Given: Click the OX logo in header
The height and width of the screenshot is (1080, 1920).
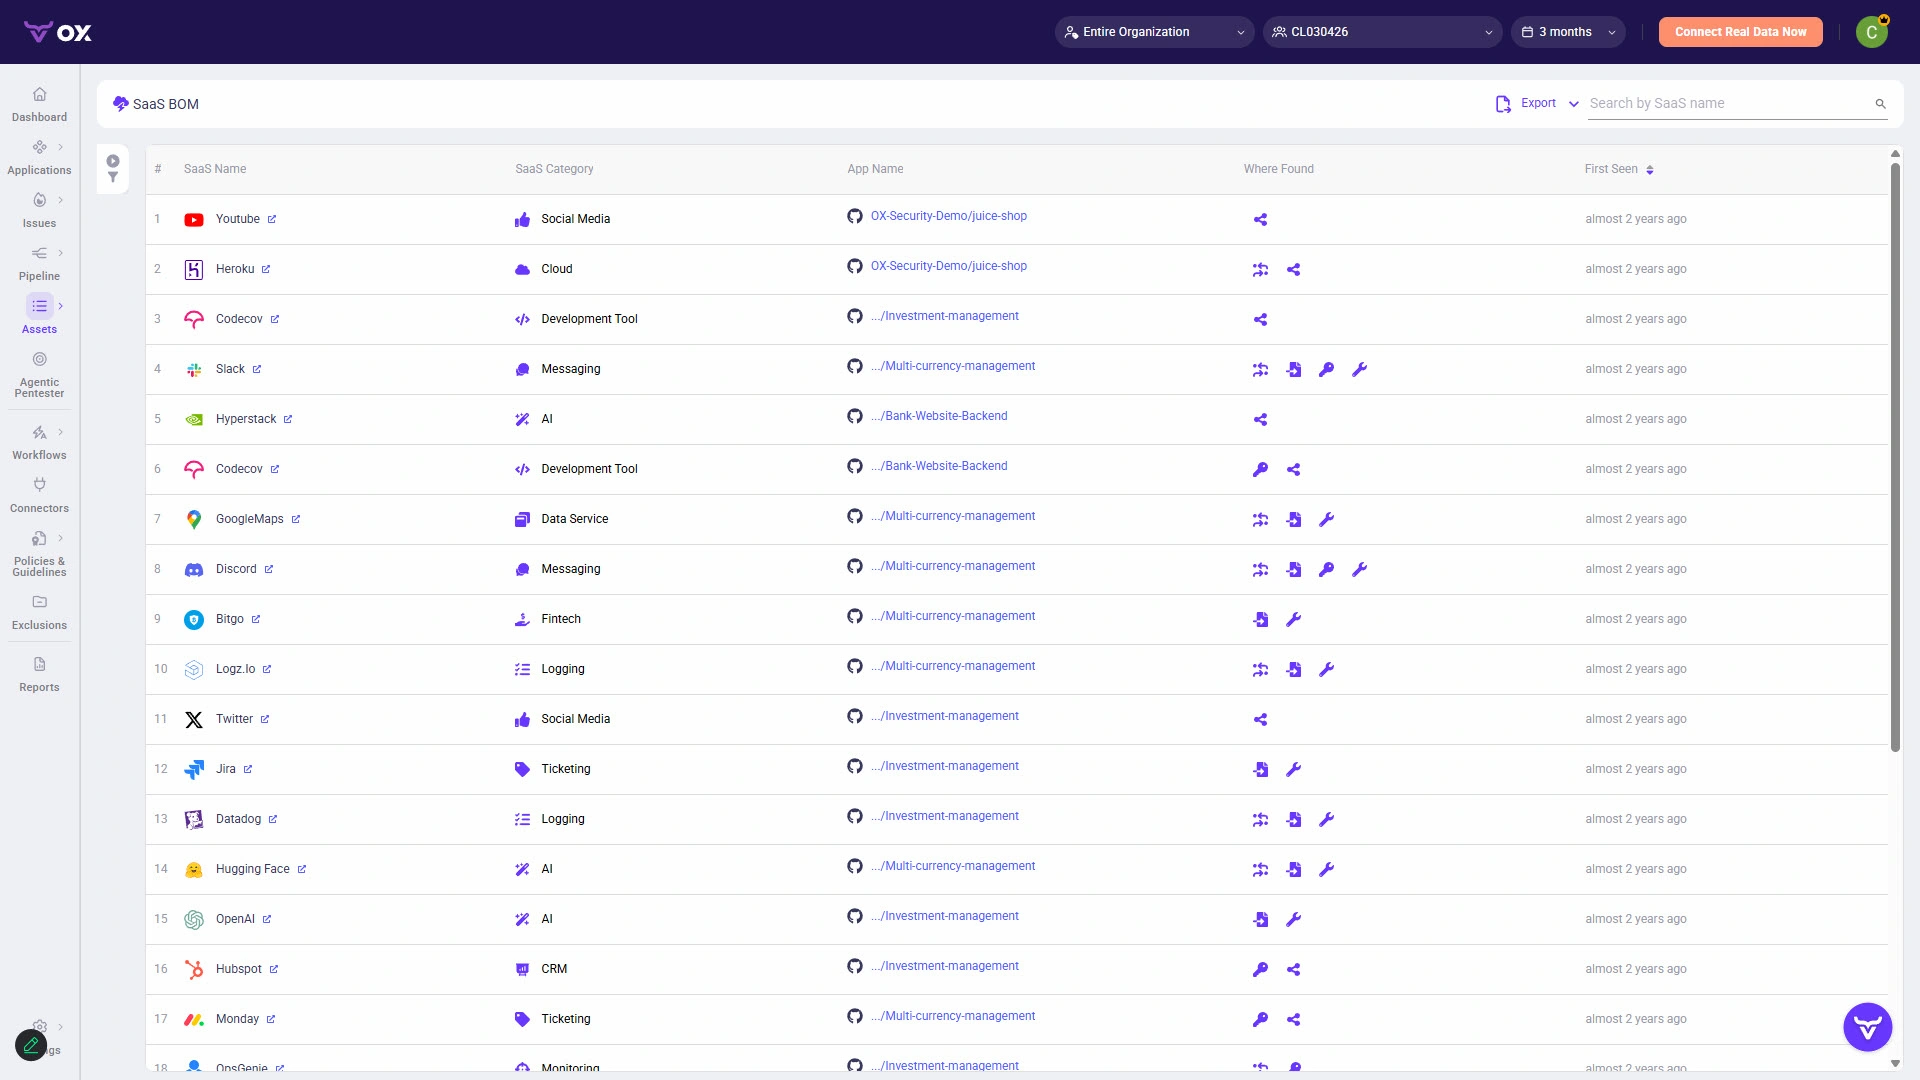Looking at the screenshot, I should pyautogui.click(x=58, y=32).
